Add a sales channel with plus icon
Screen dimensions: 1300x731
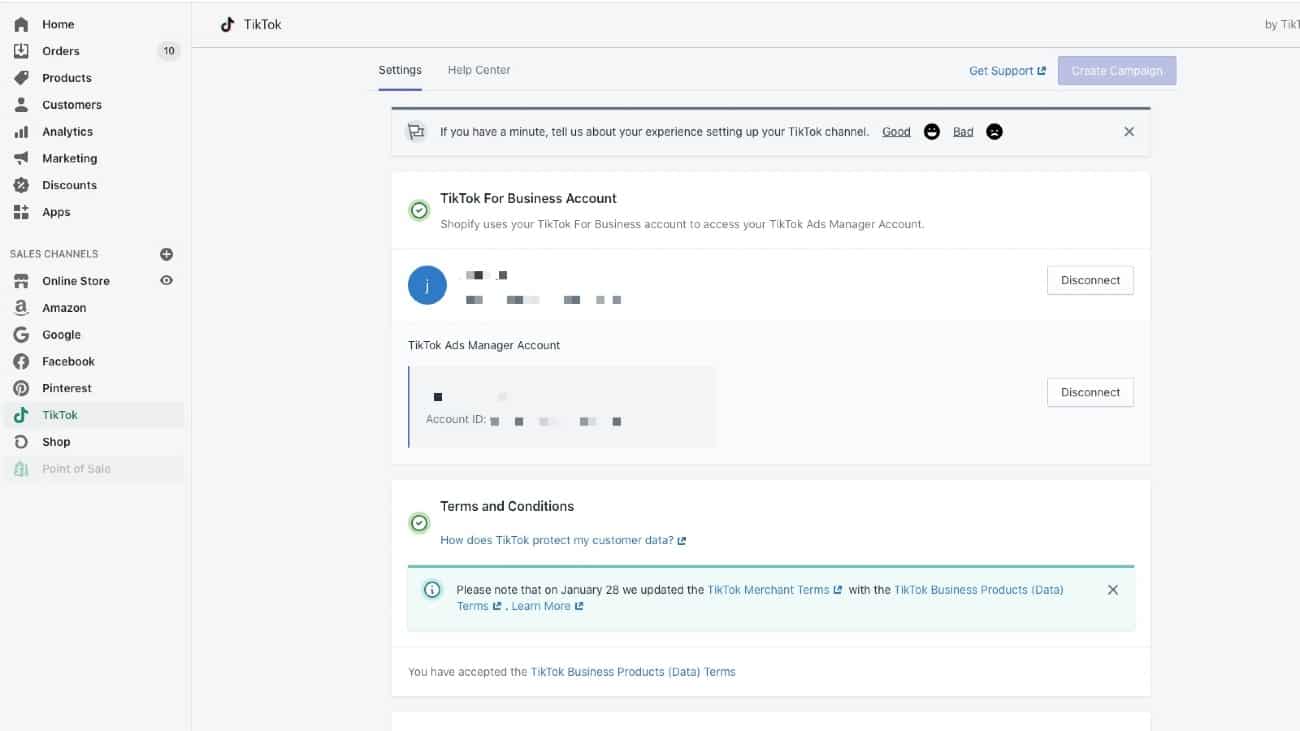click(x=167, y=254)
